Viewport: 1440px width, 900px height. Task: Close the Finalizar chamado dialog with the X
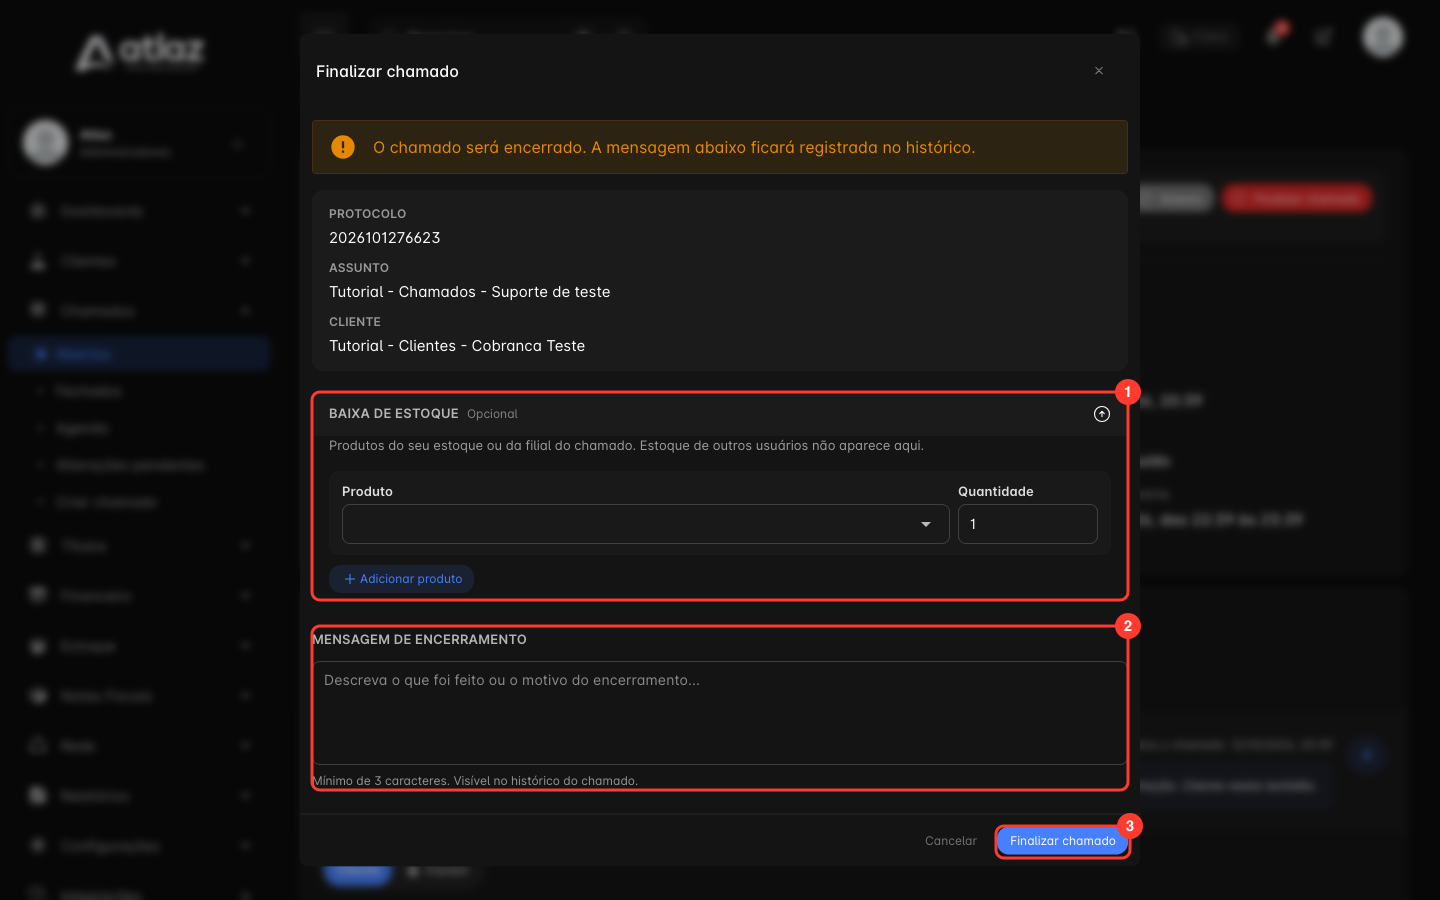(x=1099, y=71)
